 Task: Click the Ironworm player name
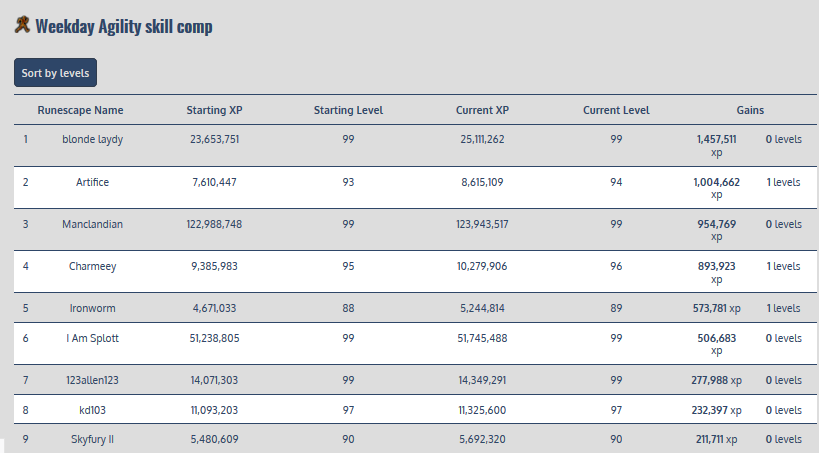[92, 308]
